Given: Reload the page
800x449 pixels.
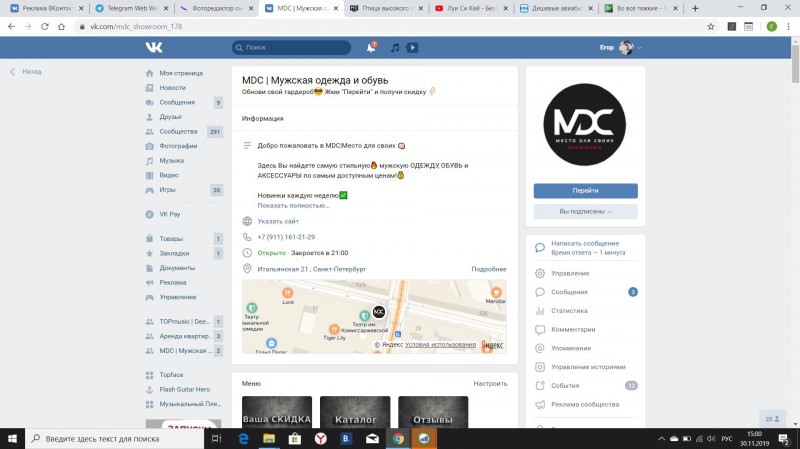Looking at the screenshot, I should [45, 27].
